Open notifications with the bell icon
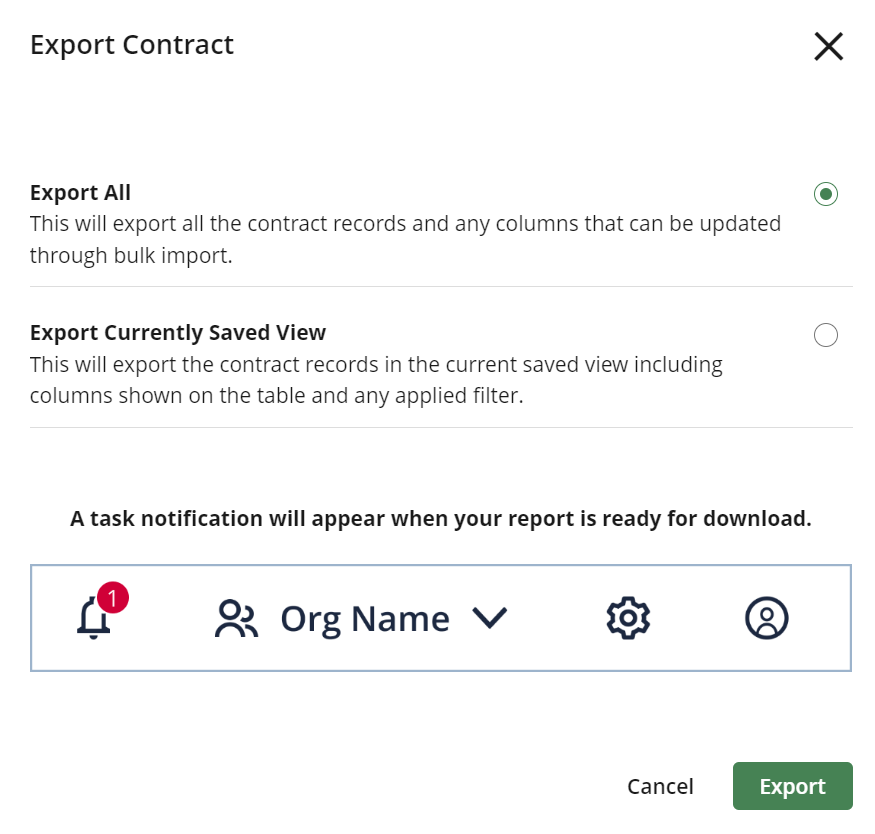Image resolution: width=875 pixels, height=834 pixels. tap(93, 618)
